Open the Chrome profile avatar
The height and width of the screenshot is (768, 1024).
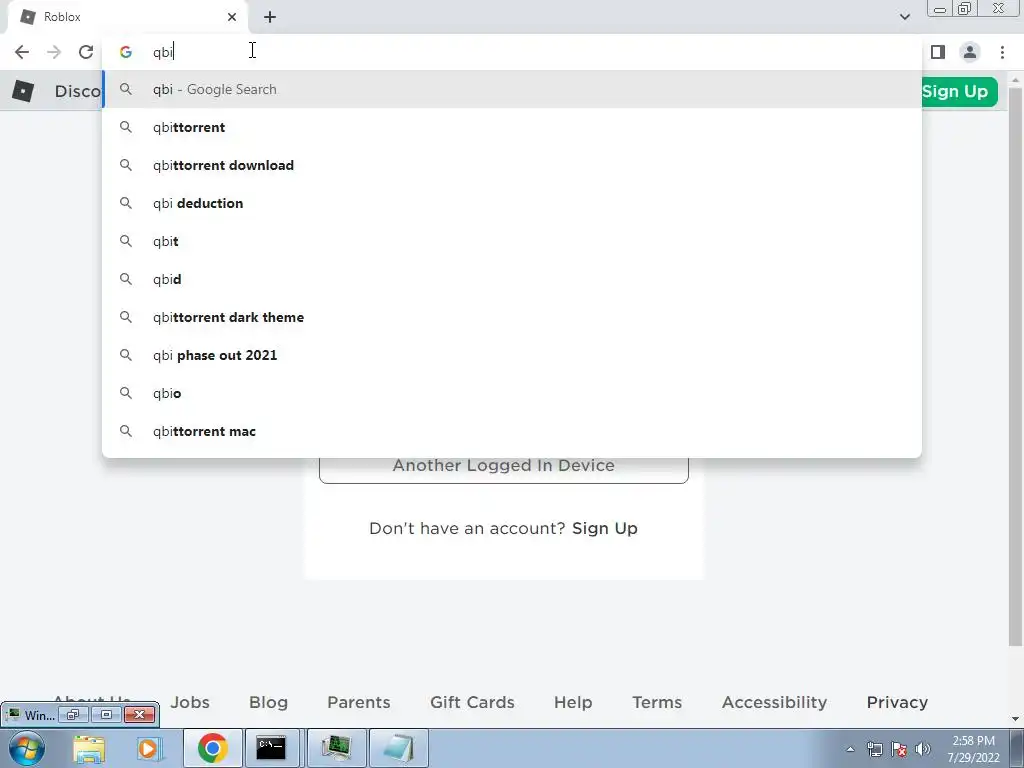click(970, 52)
